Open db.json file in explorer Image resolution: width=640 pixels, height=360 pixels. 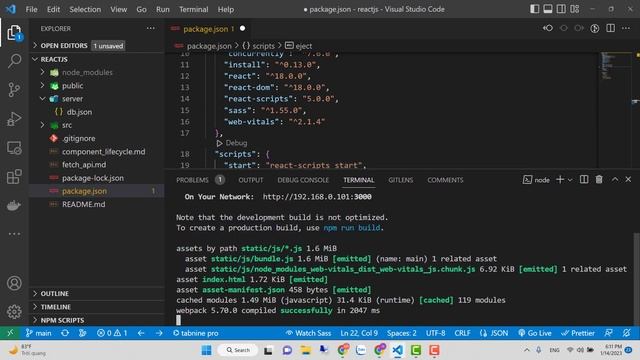(x=79, y=112)
